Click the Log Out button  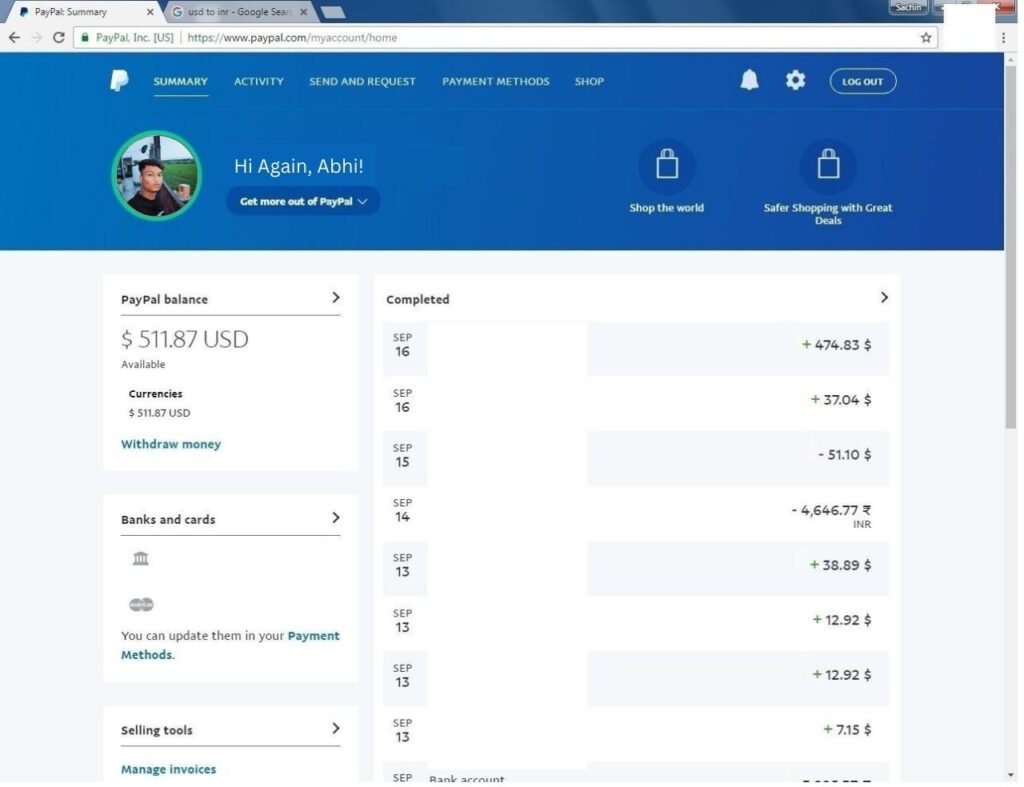863,82
